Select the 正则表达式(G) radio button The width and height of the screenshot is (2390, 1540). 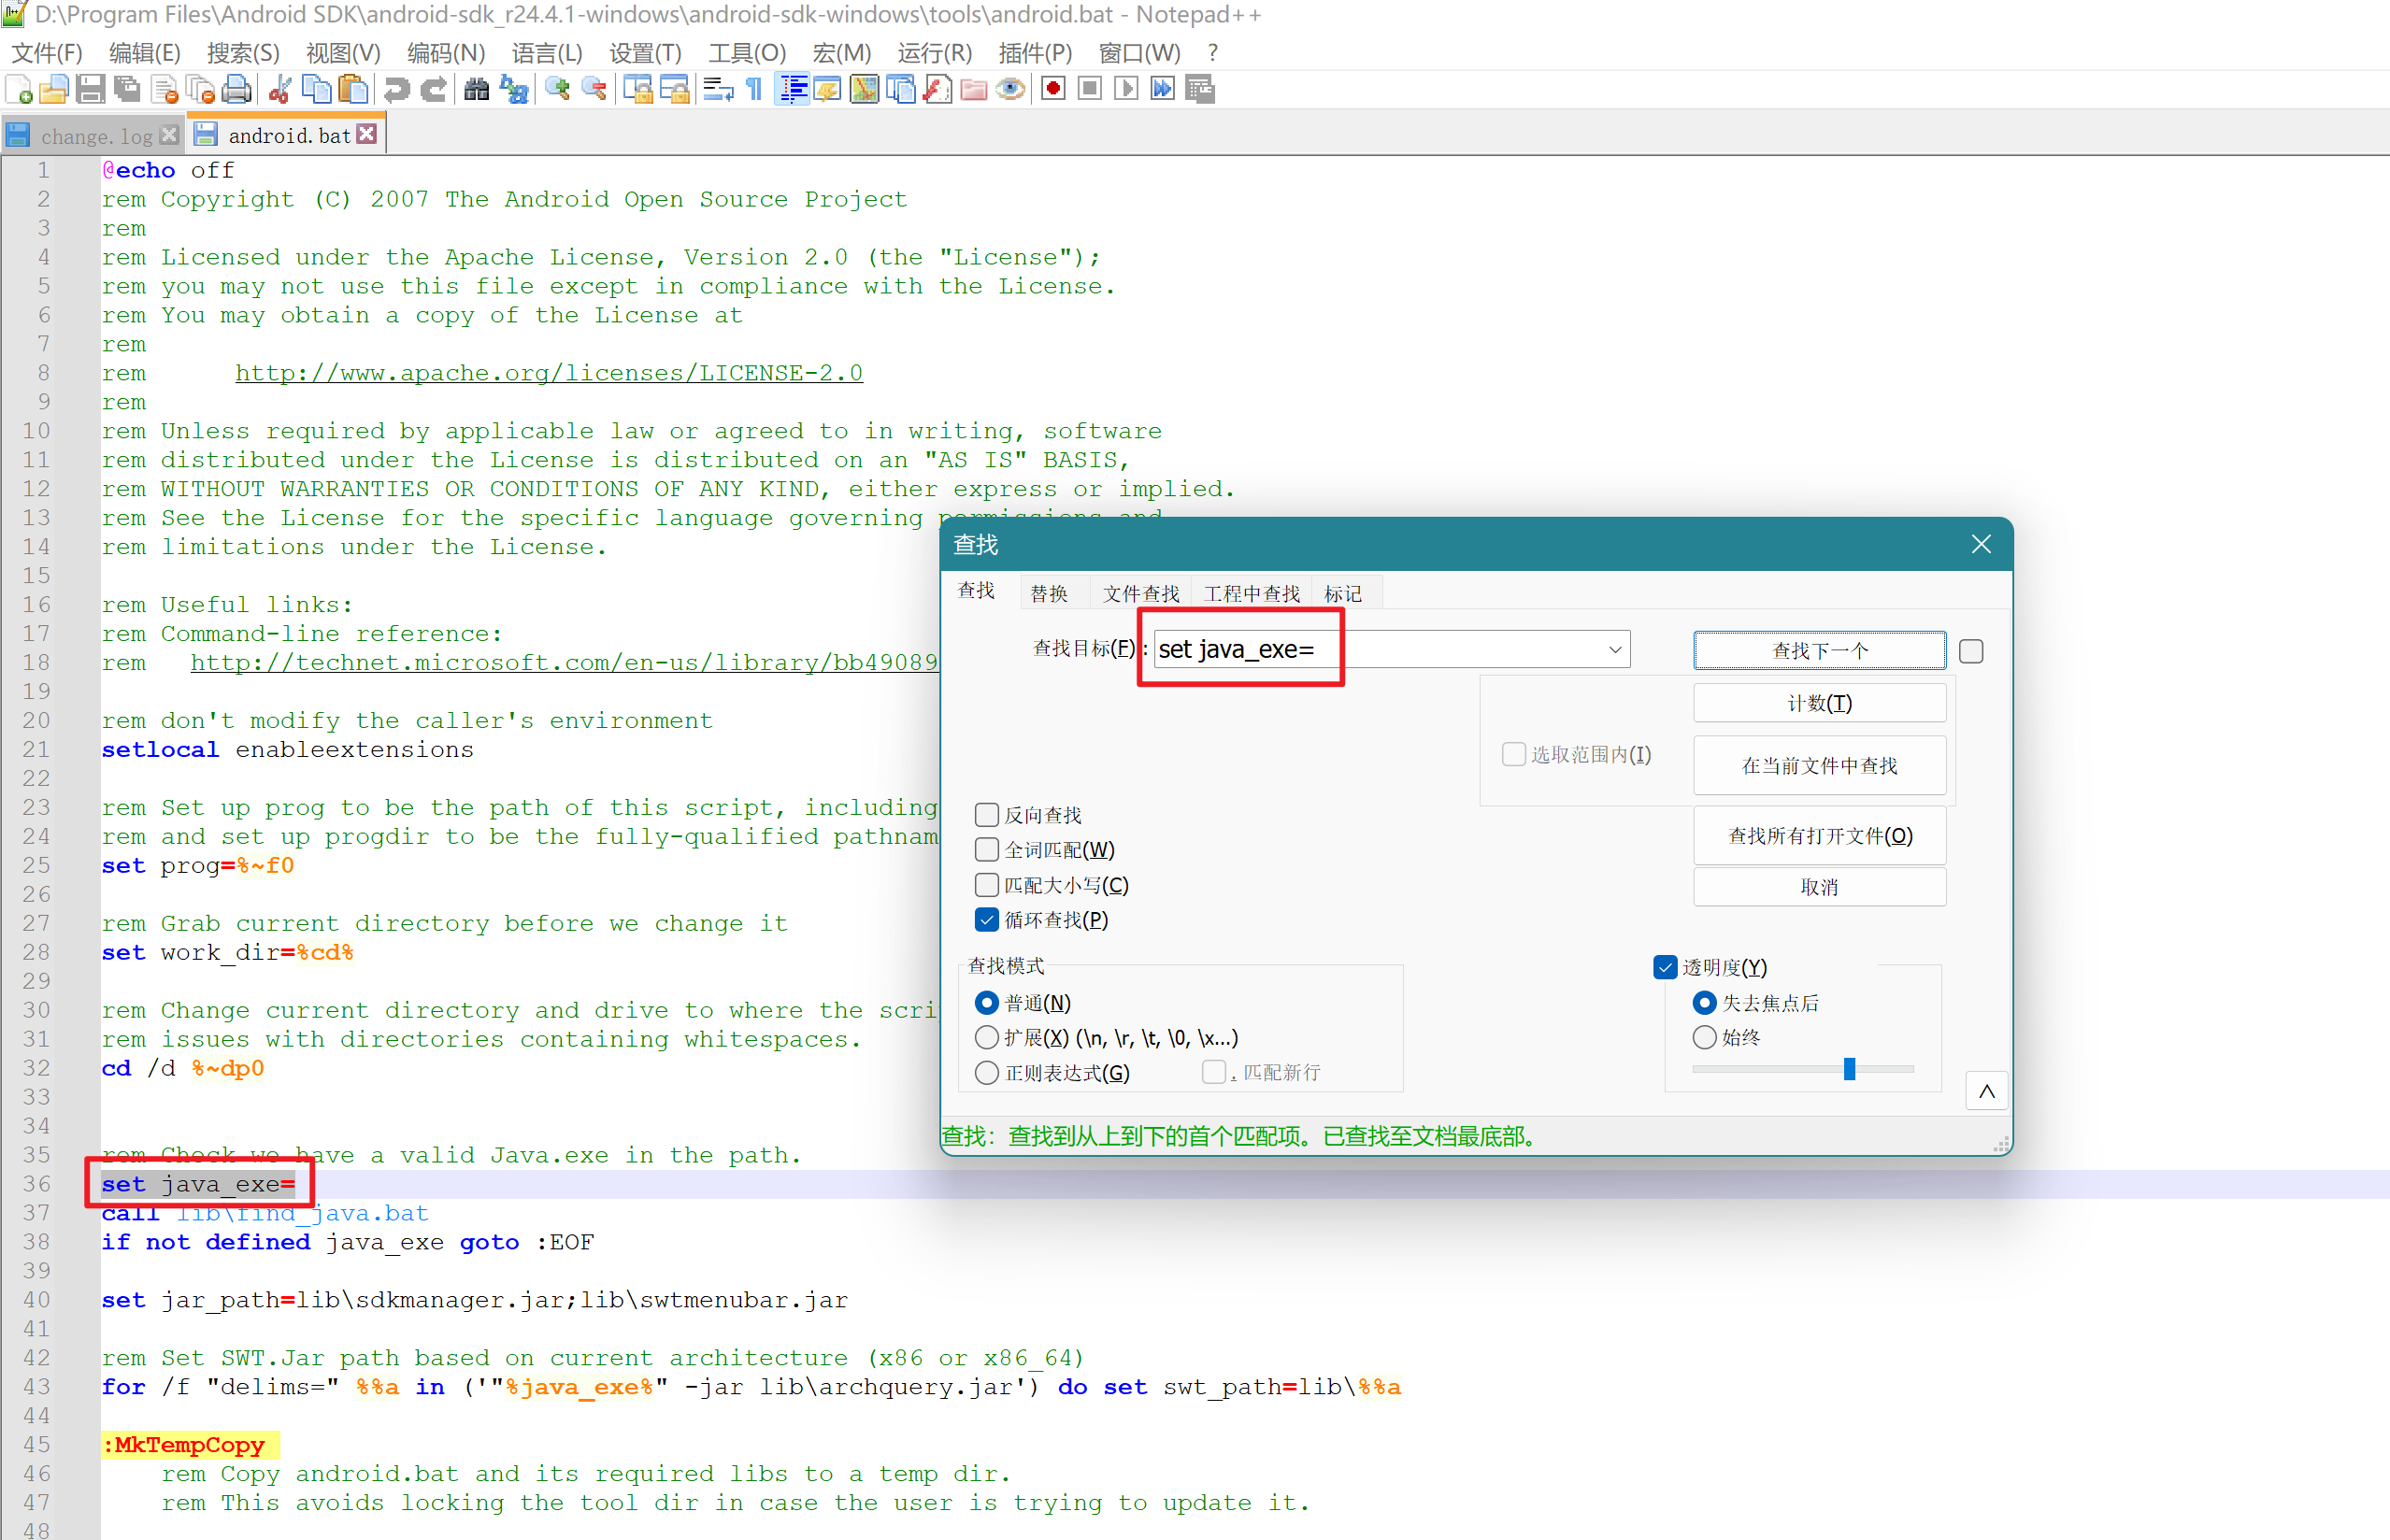click(x=986, y=1072)
